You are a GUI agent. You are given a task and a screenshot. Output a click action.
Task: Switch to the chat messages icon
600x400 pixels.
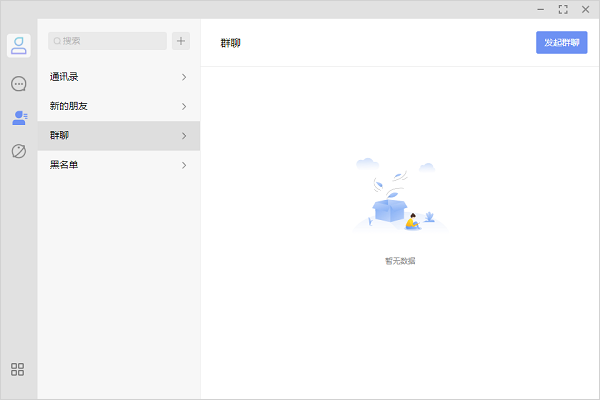19,84
